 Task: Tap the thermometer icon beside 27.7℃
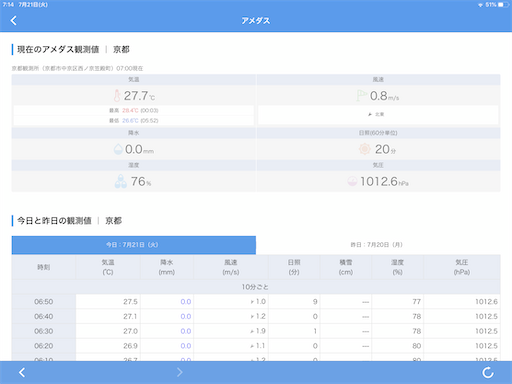(x=117, y=96)
